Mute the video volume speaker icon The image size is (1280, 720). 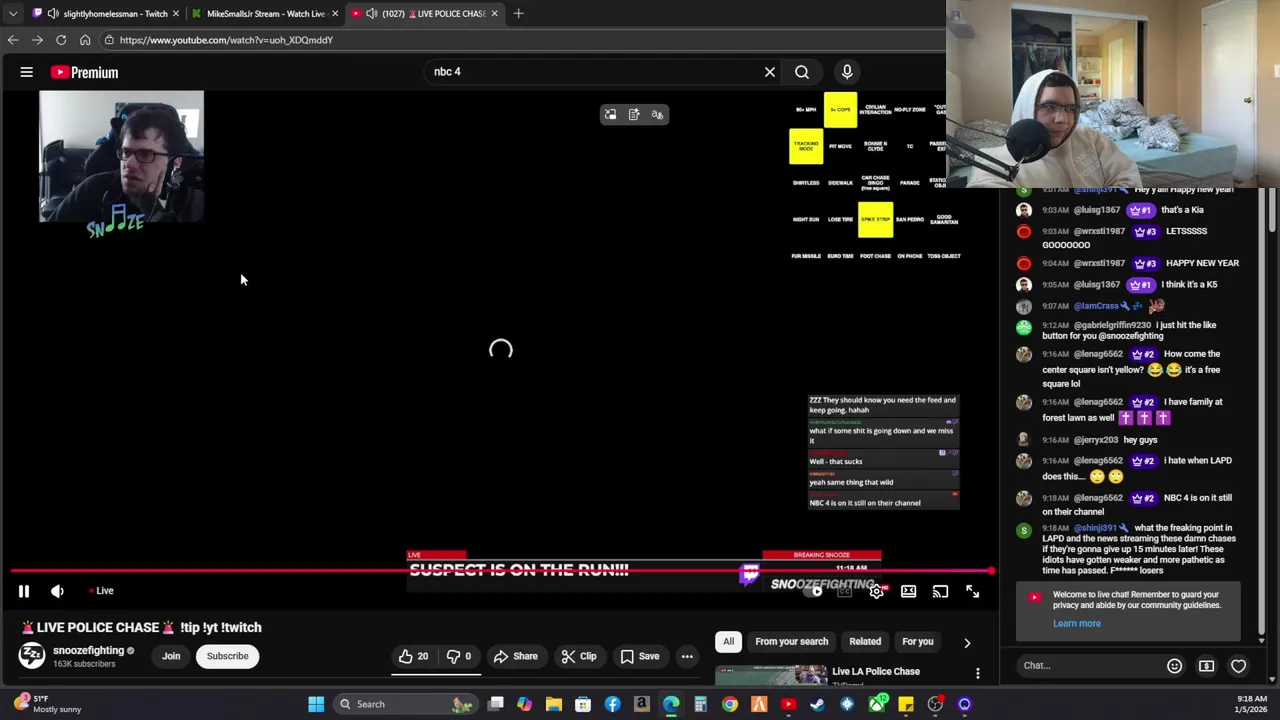[57, 591]
